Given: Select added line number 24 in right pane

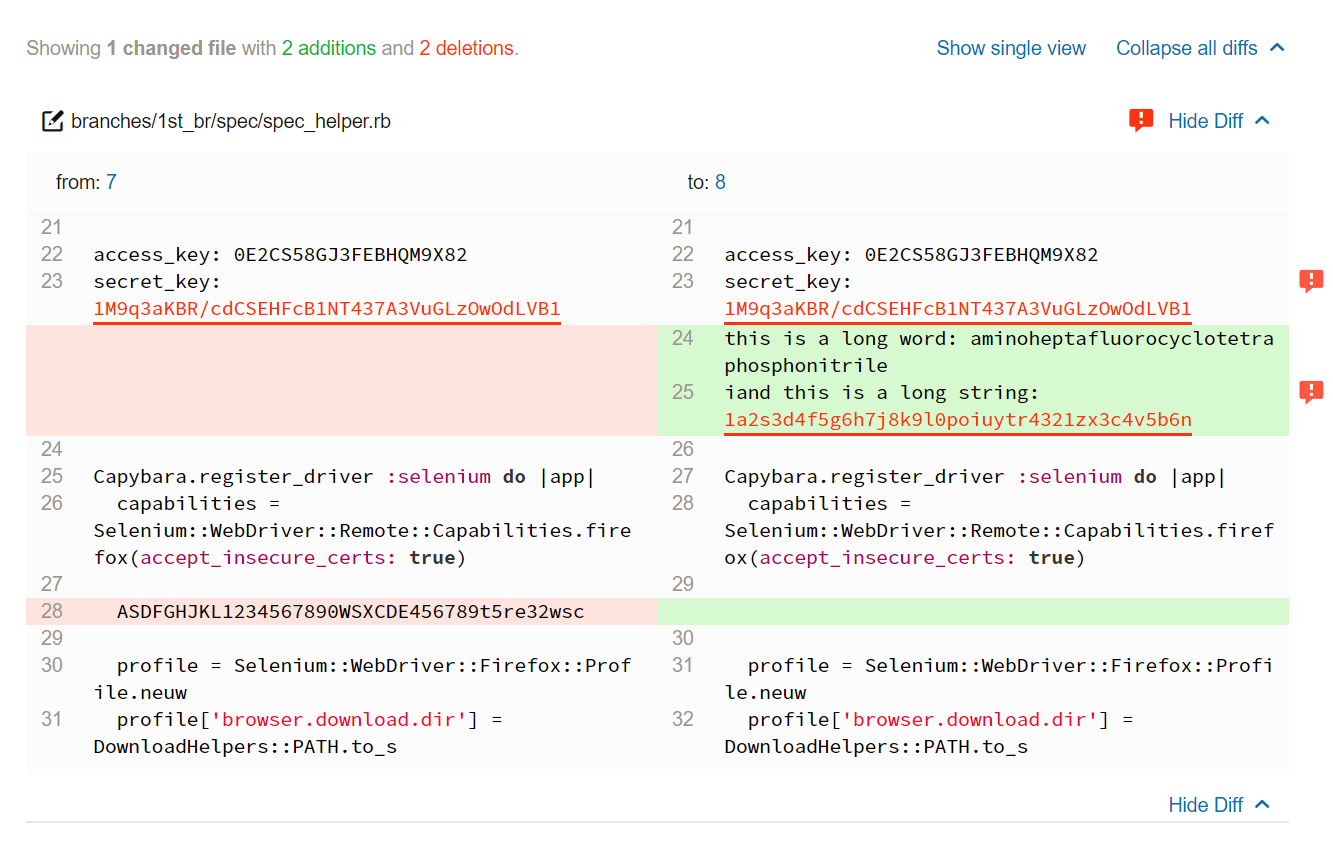Looking at the screenshot, I should point(682,338).
